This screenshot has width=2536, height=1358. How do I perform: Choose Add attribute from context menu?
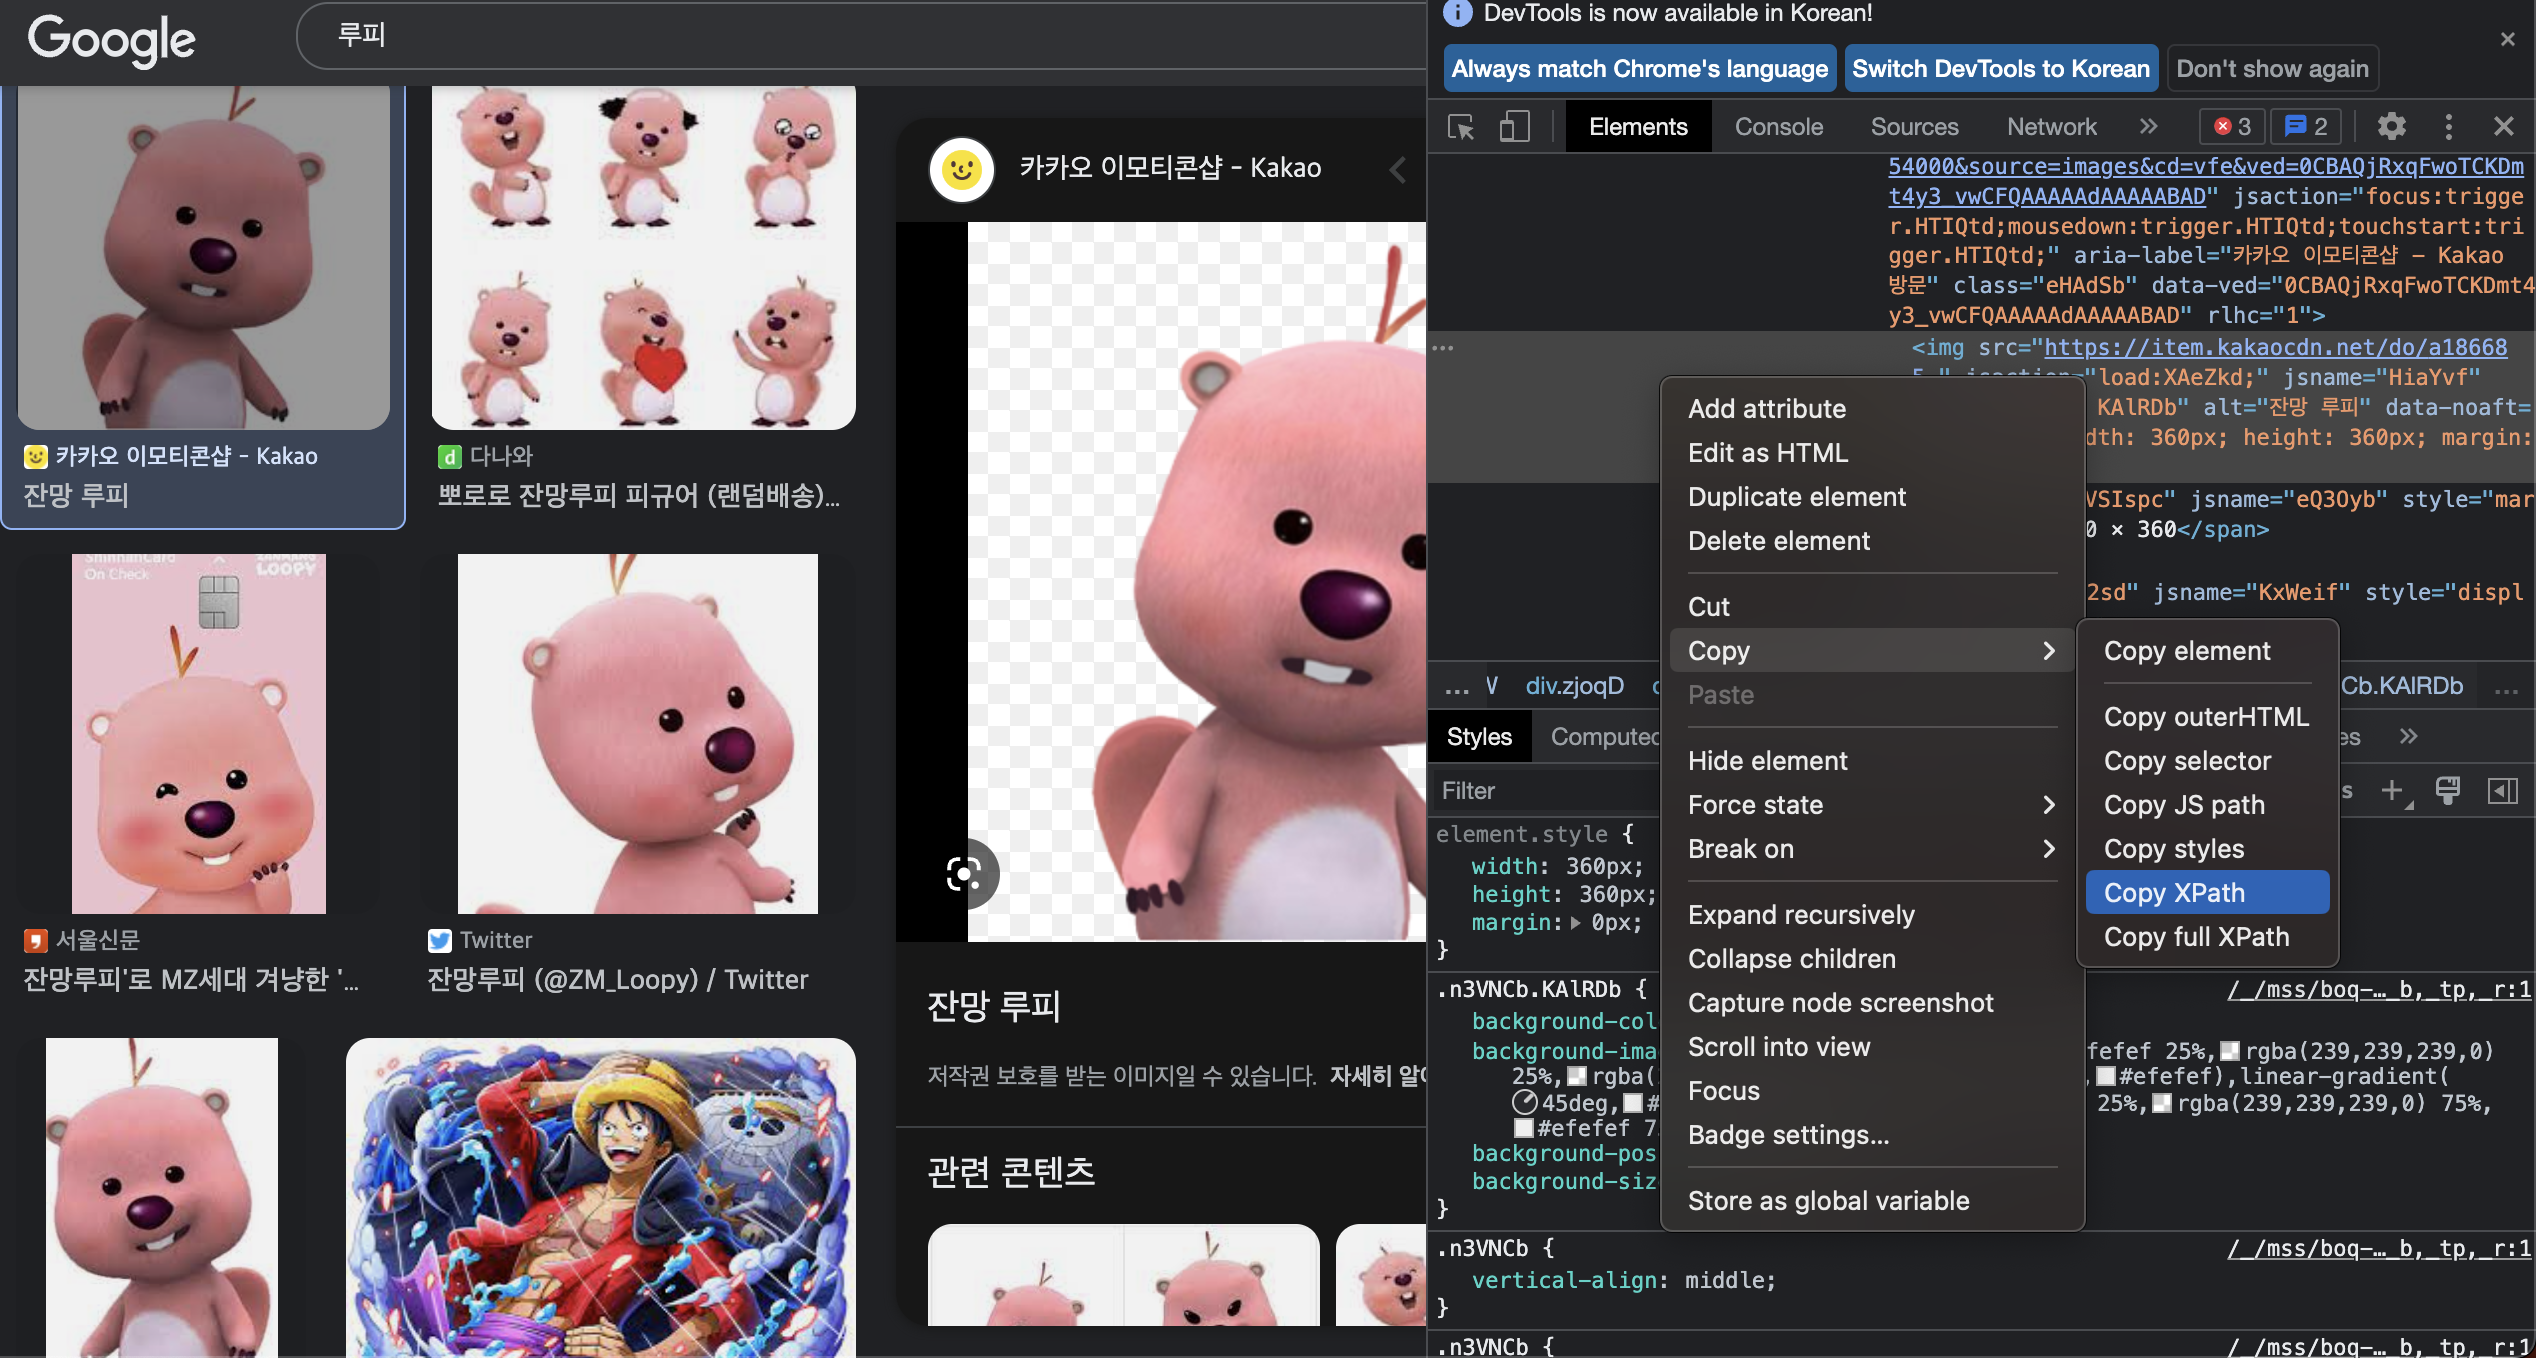pyautogui.click(x=1872, y=409)
